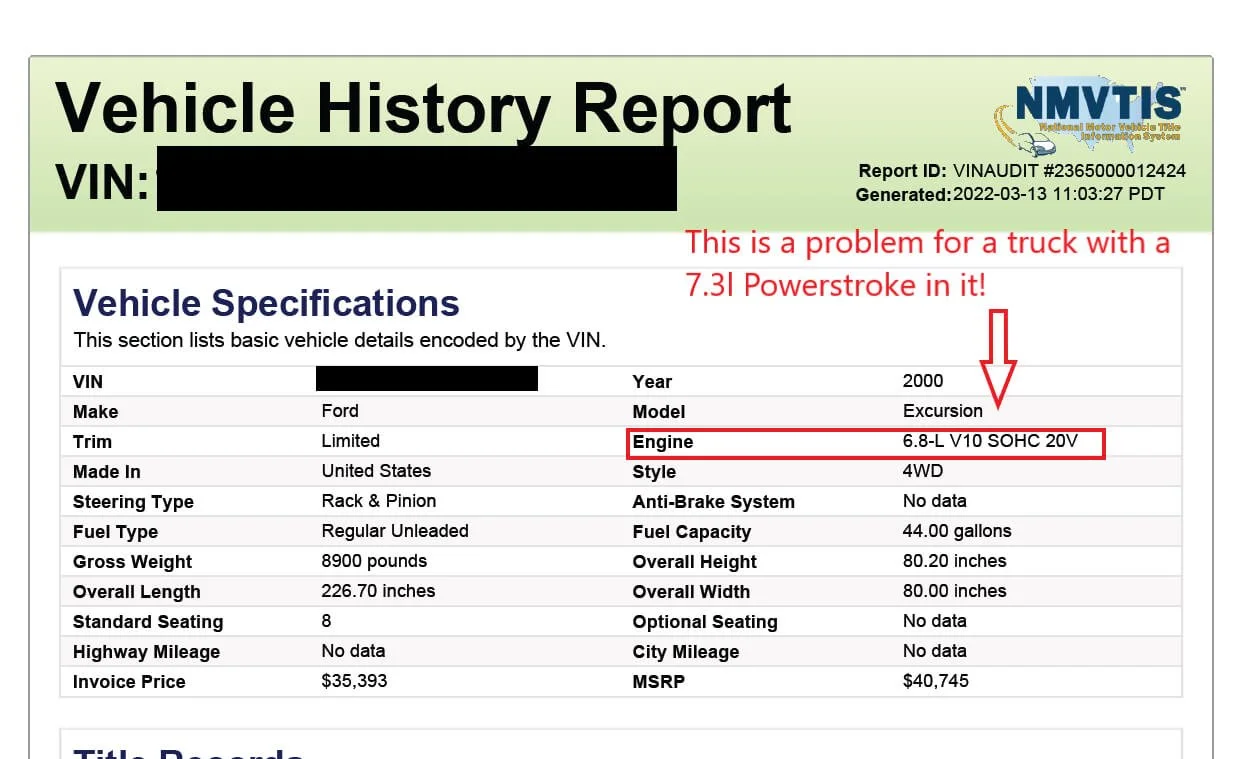Click the "Gross Weight" row label
Image resolution: width=1258 pixels, height=759 pixels.
point(133,562)
